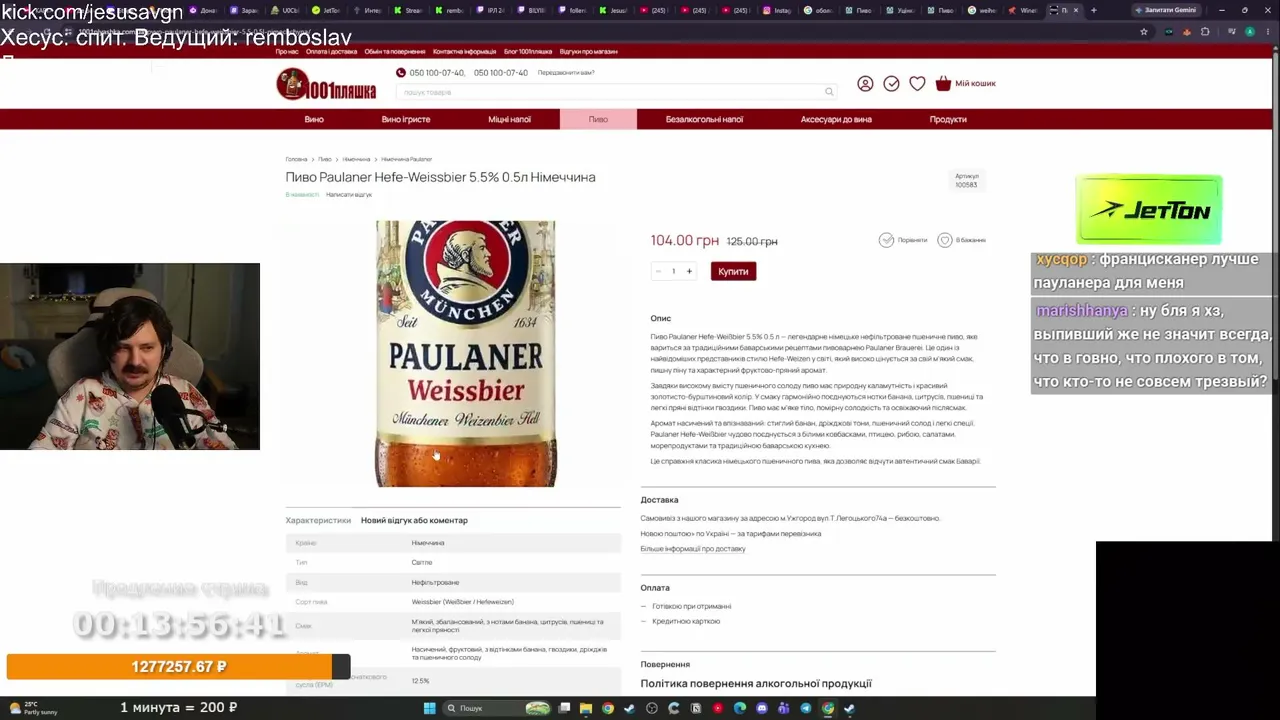This screenshot has height=720, width=1280.
Task: Open the Chrome three-dot menu
Action: [x=1267, y=31]
